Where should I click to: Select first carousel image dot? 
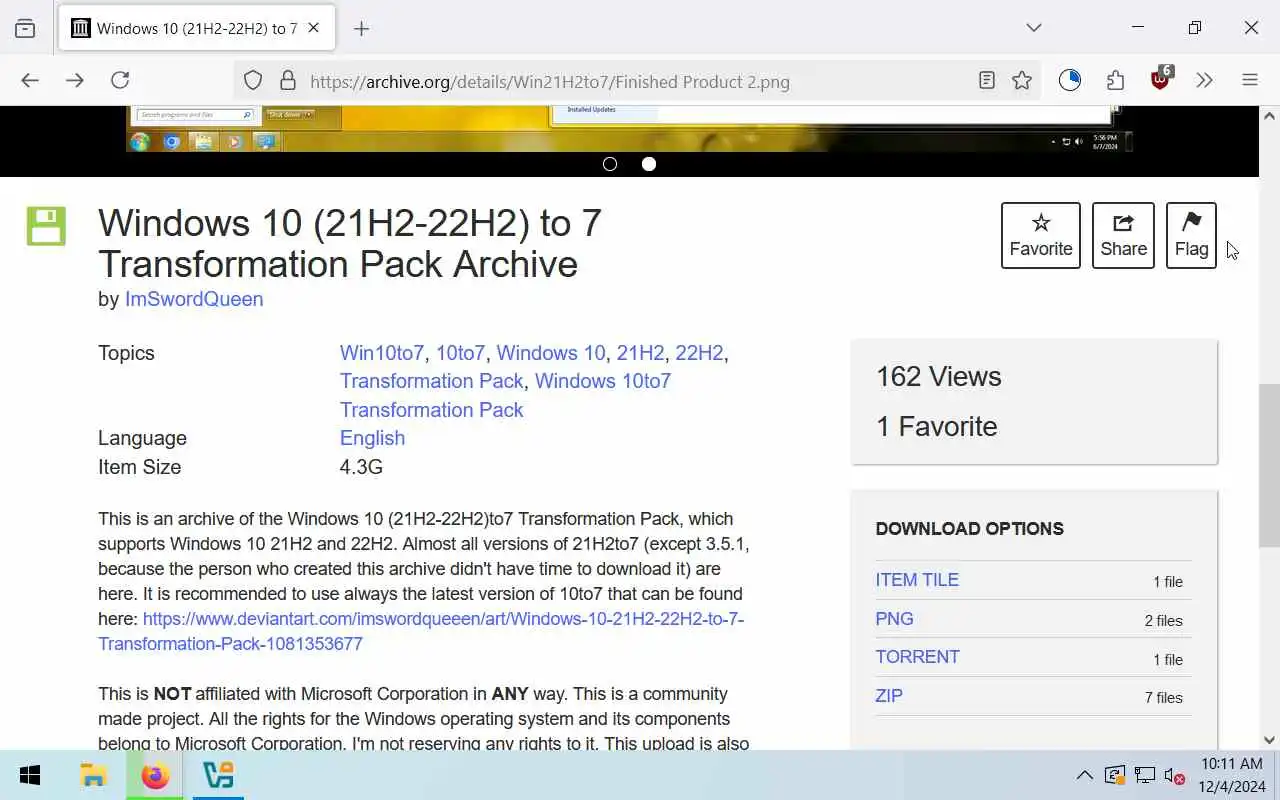[610, 164]
